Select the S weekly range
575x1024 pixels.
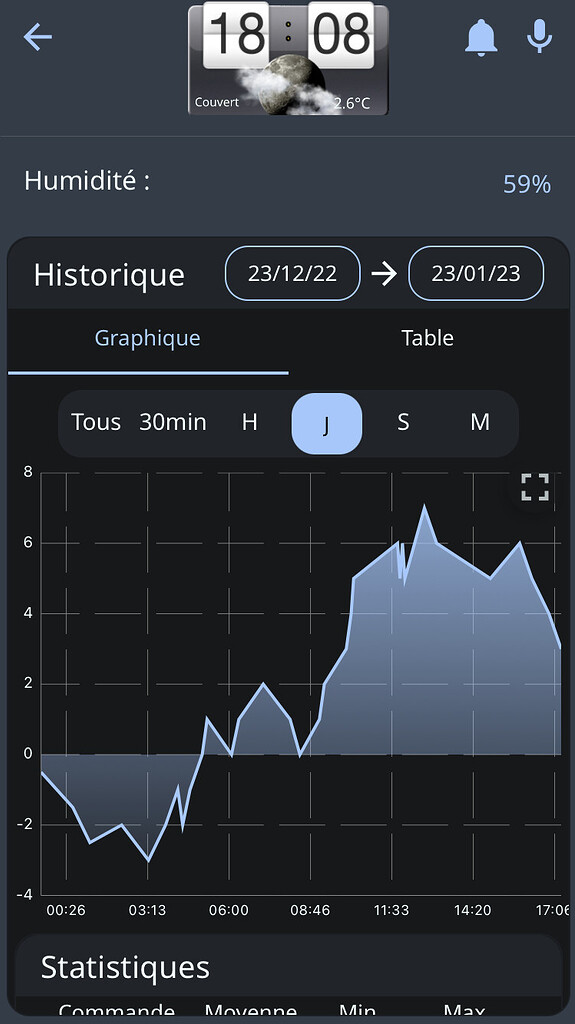pyautogui.click(x=403, y=423)
